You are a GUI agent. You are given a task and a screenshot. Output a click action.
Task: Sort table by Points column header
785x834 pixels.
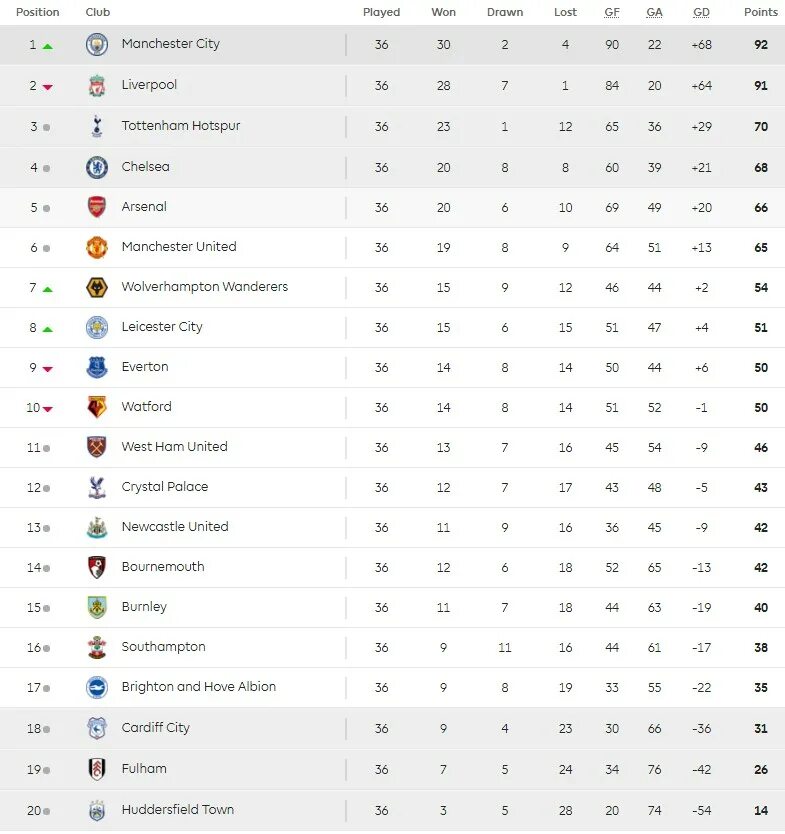click(x=761, y=12)
